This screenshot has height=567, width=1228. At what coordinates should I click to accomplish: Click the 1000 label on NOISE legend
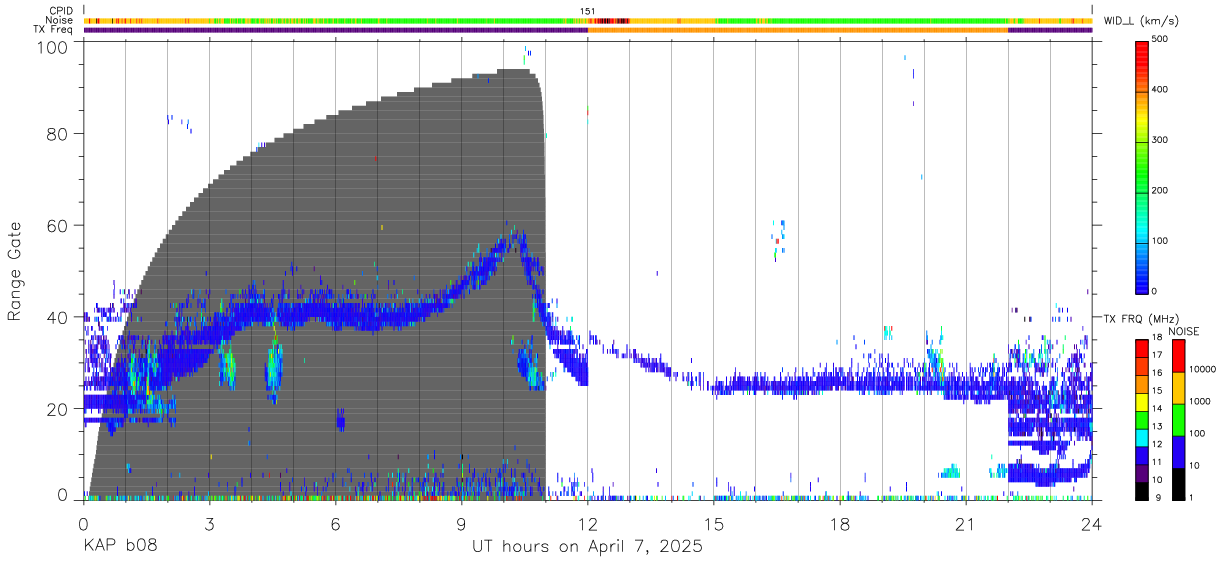(1200, 401)
